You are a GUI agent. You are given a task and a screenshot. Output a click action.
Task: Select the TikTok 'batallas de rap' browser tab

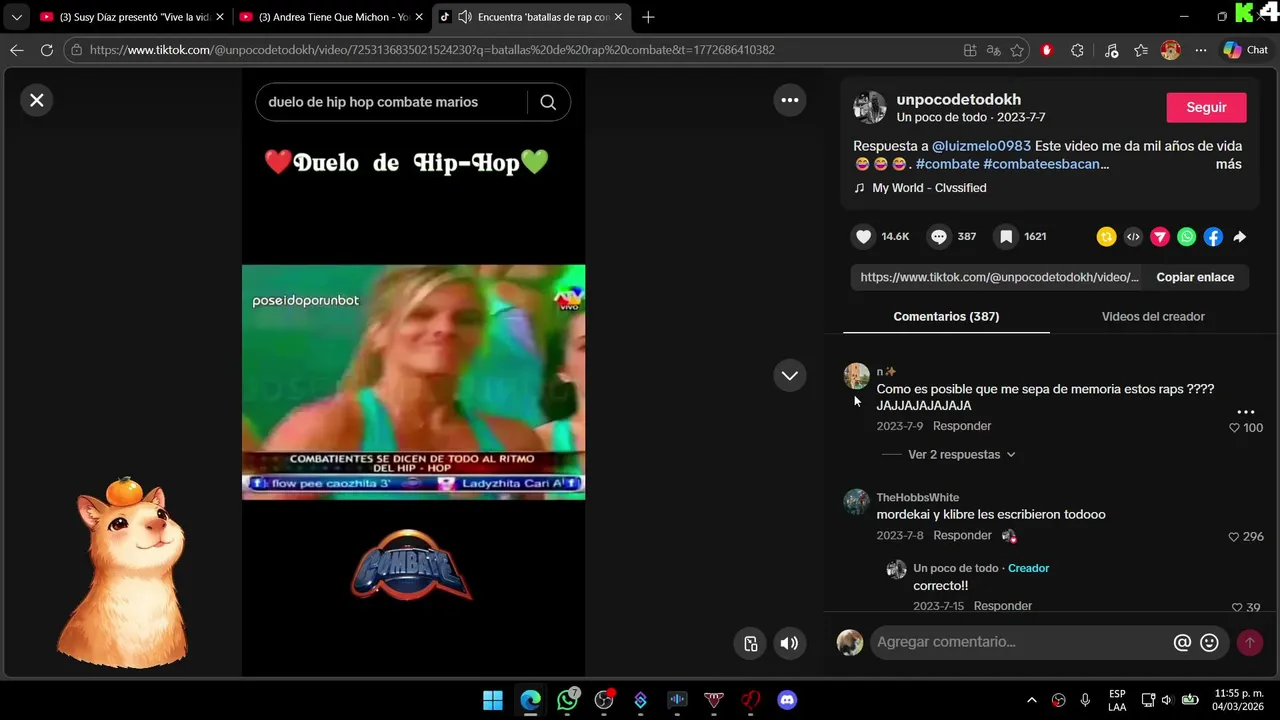(x=531, y=17)
